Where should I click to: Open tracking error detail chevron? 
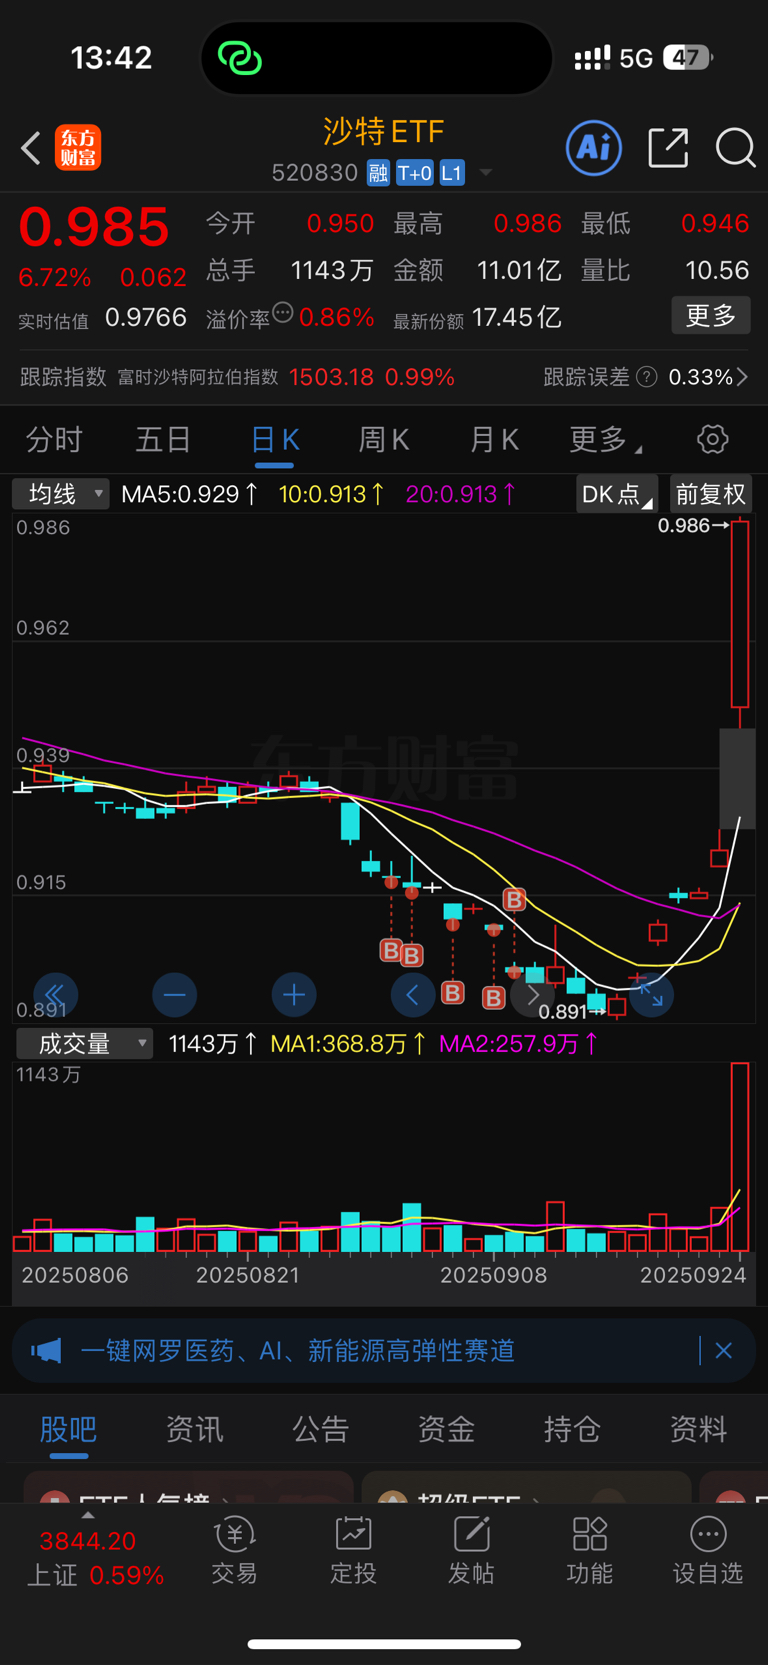[742, 377]
